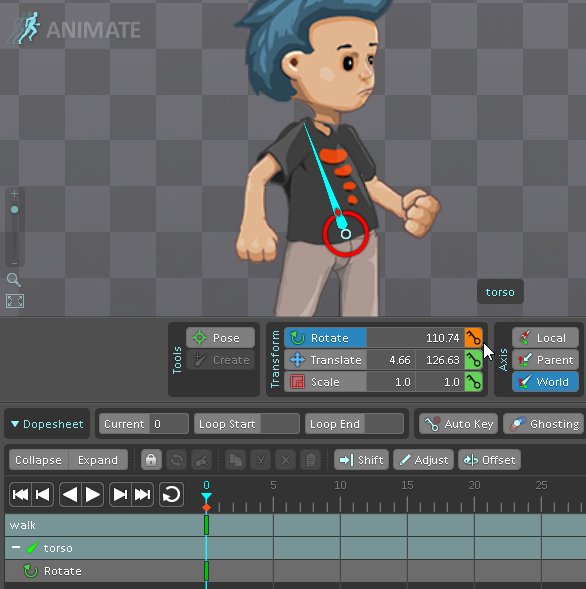Click the magnifier zoom icon in viewport

(x=14, y=280)
